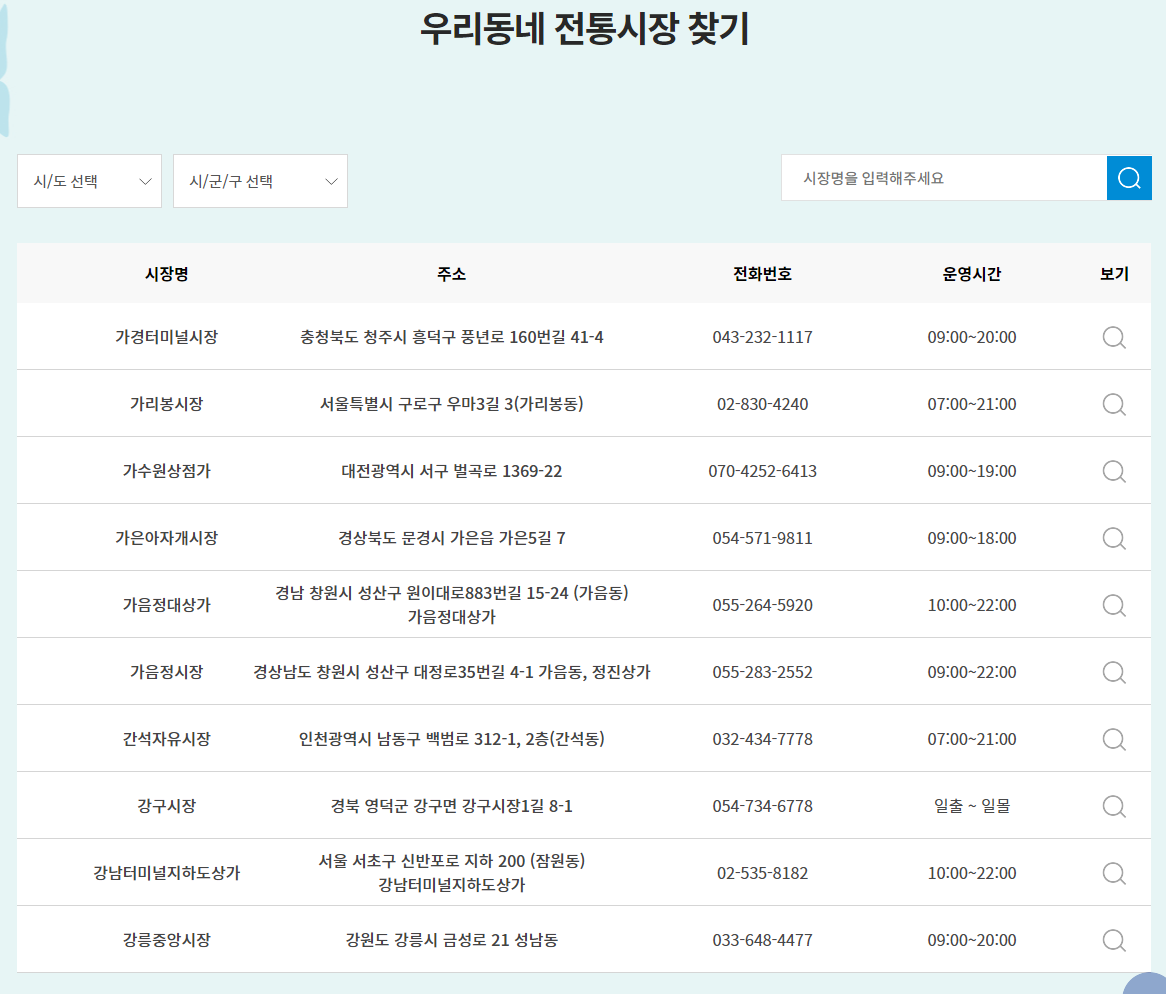Select market name 강구시장

tap(167, 805)
